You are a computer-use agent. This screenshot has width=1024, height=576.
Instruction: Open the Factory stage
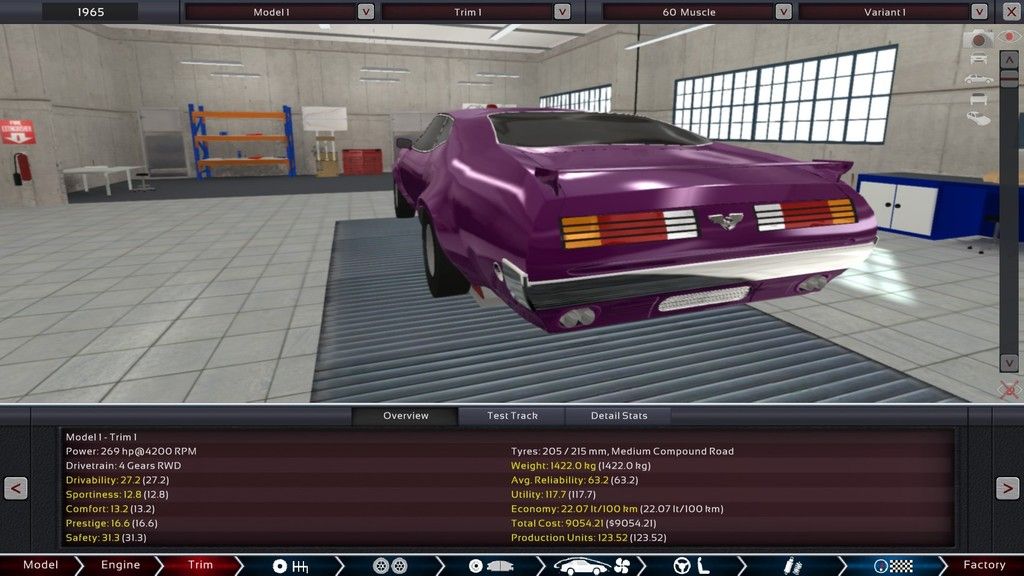(x=984, y=566)
